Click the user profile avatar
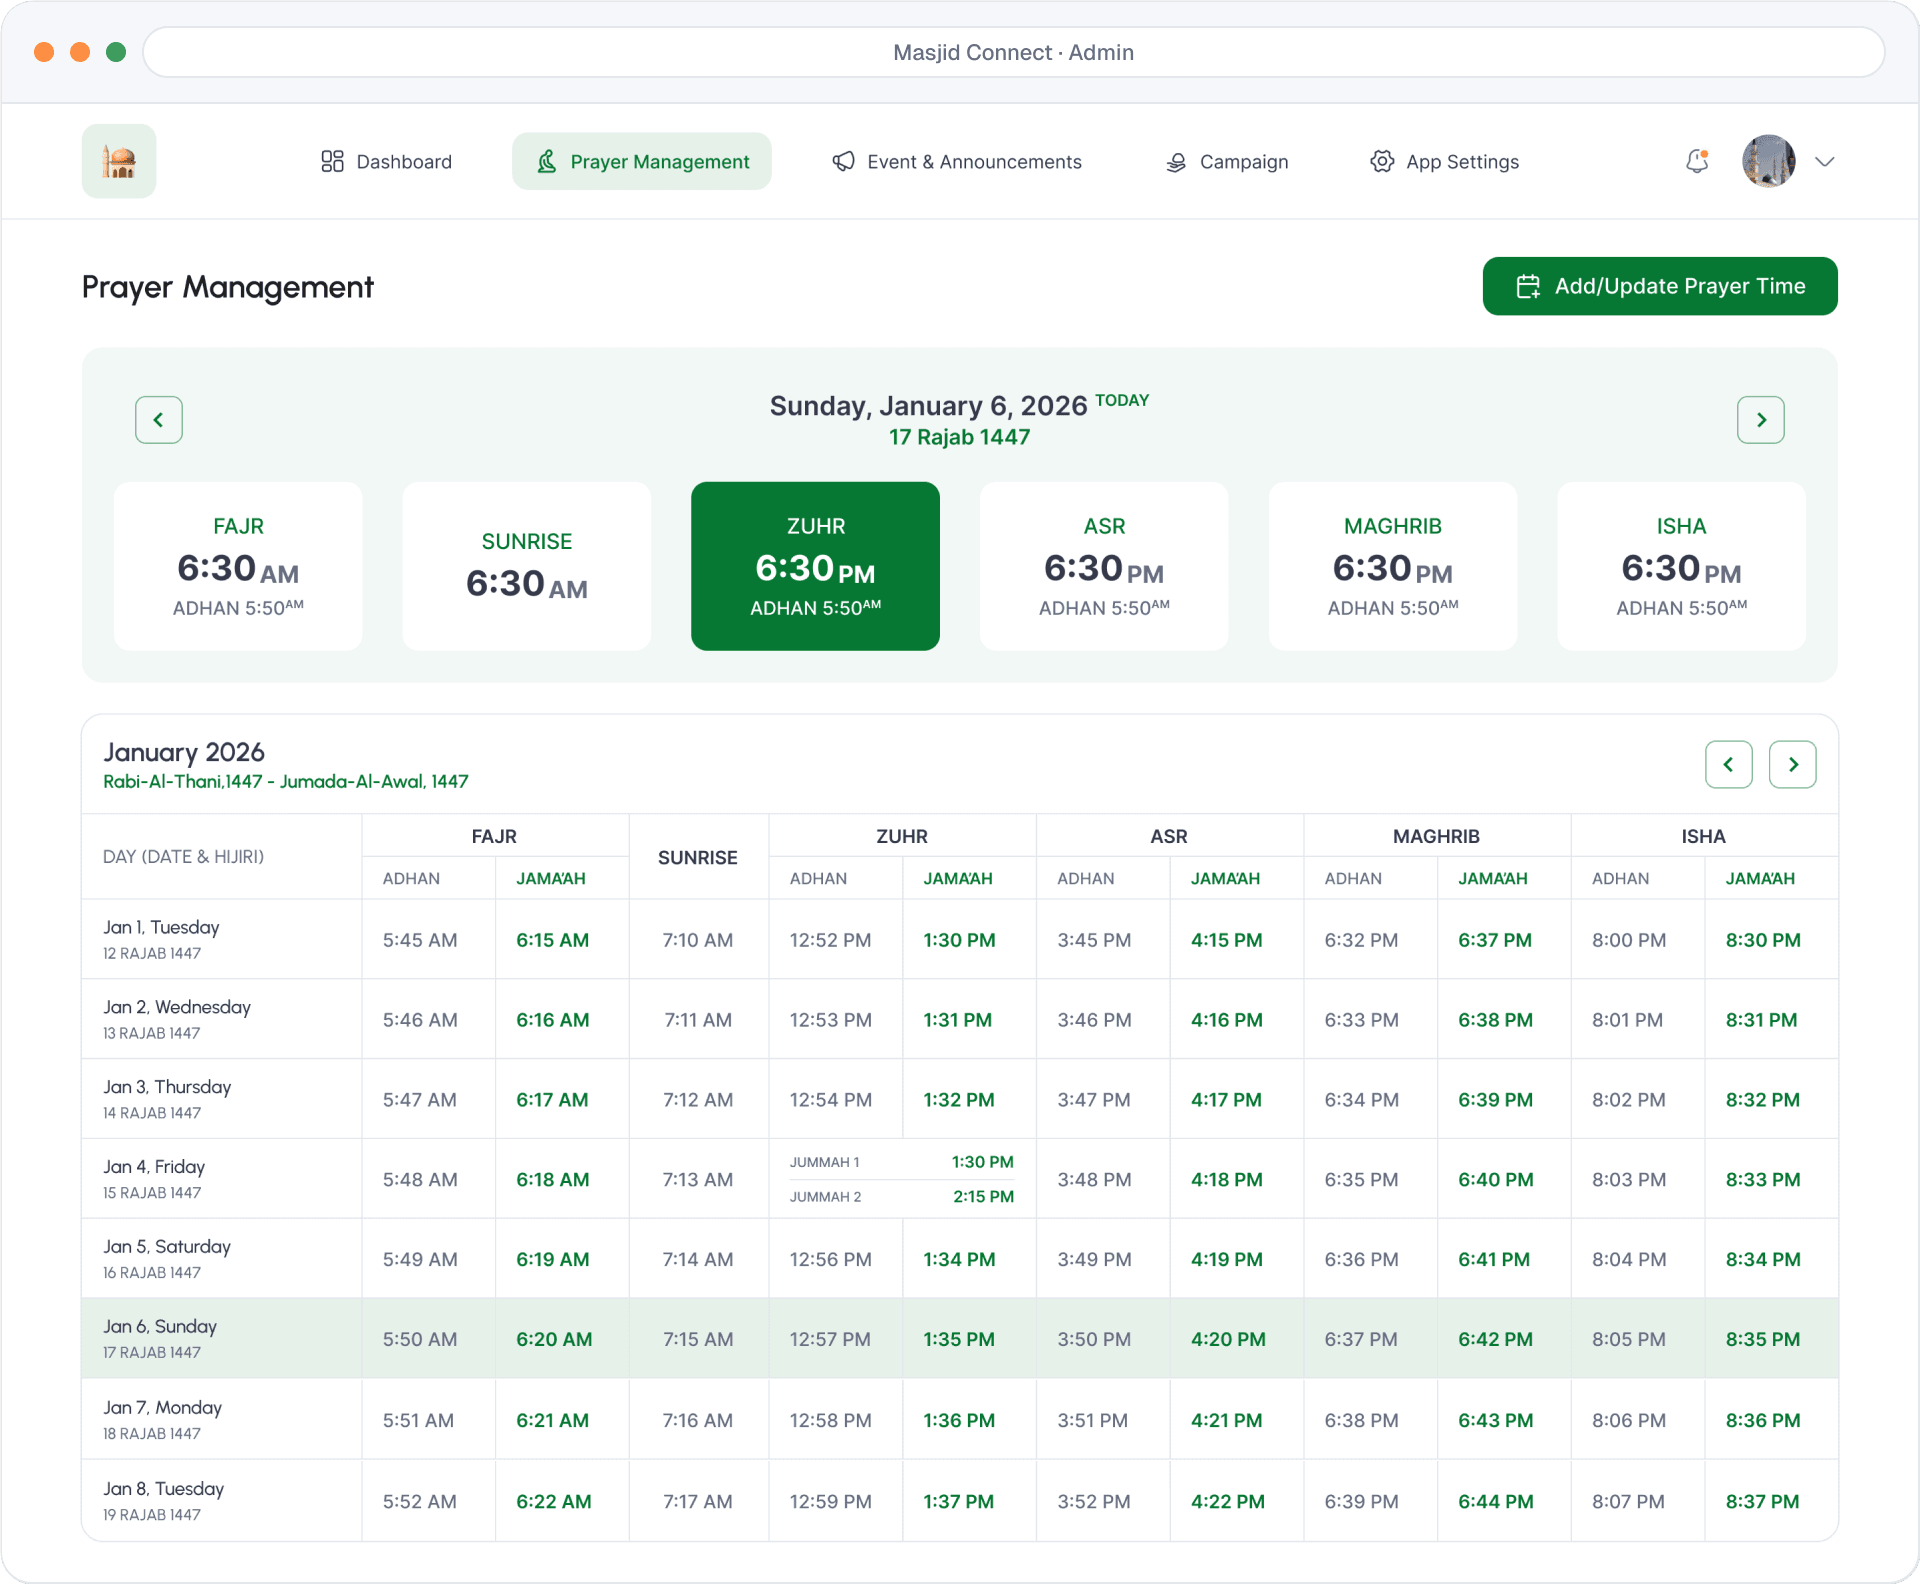Image resolution: width=1920 pixels, height=1584 pixels. click(1768, 161)
